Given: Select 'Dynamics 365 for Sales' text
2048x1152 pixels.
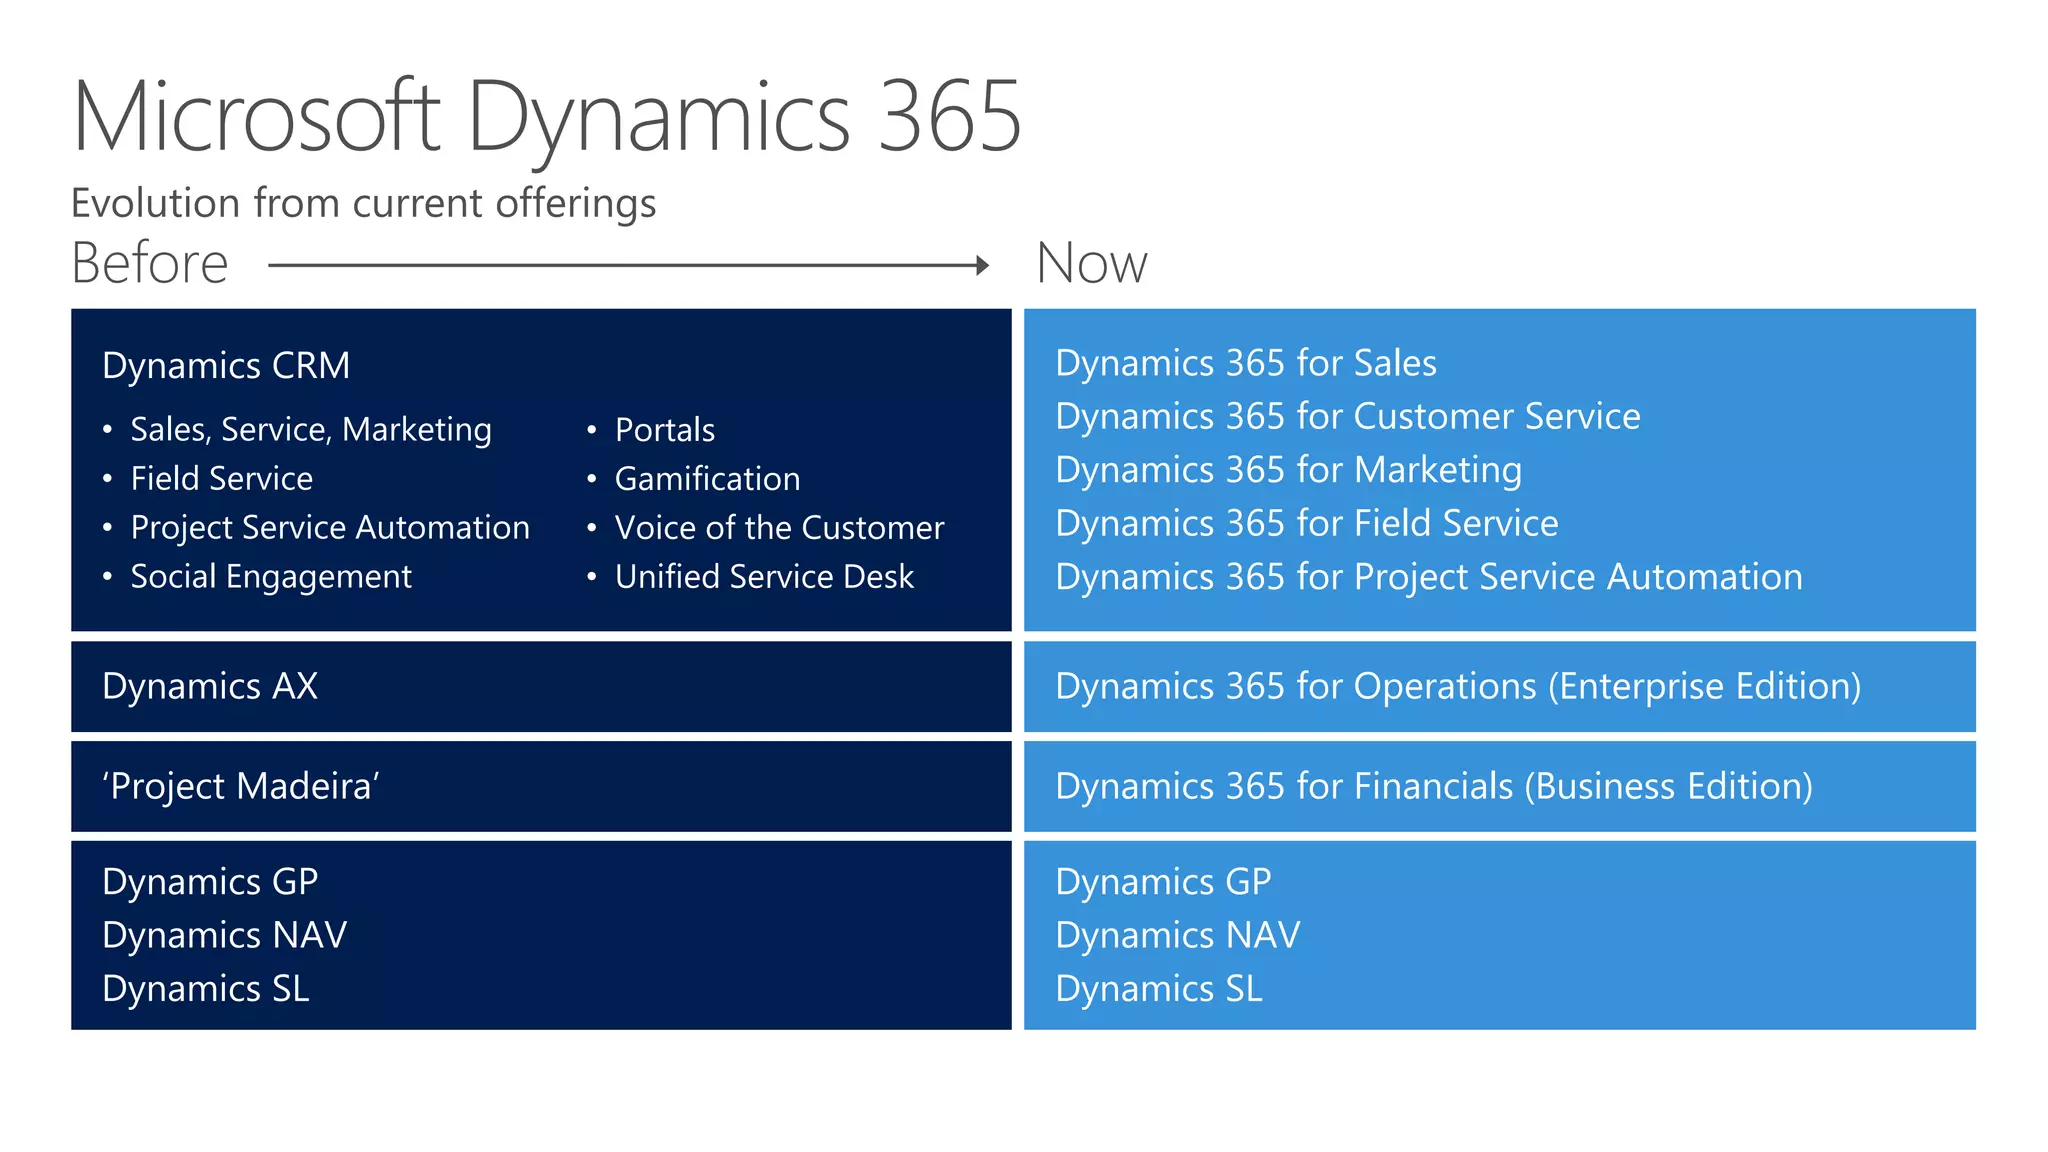Looking at the screenshot, I should click(1245, 363).
